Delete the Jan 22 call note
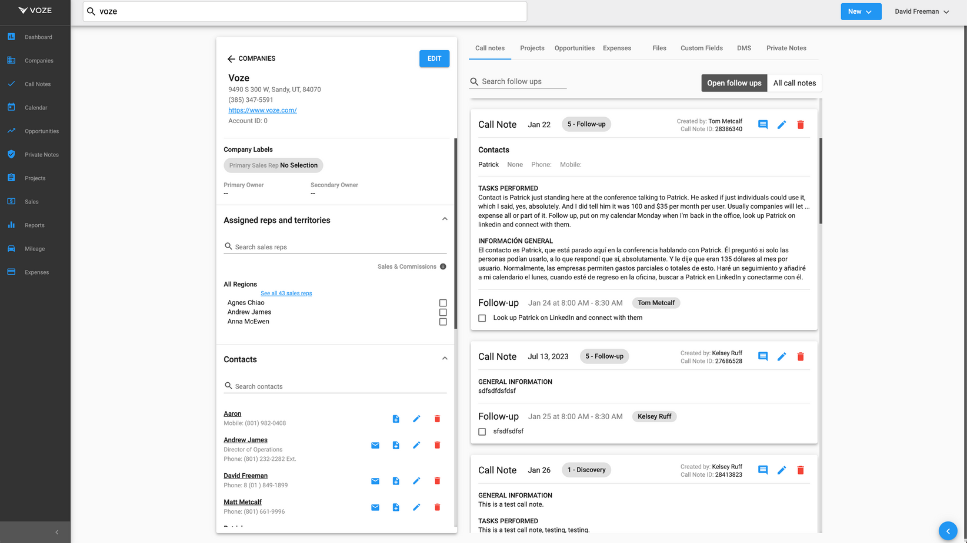Screen dimensions: 967x543 [x=800, y=125]
